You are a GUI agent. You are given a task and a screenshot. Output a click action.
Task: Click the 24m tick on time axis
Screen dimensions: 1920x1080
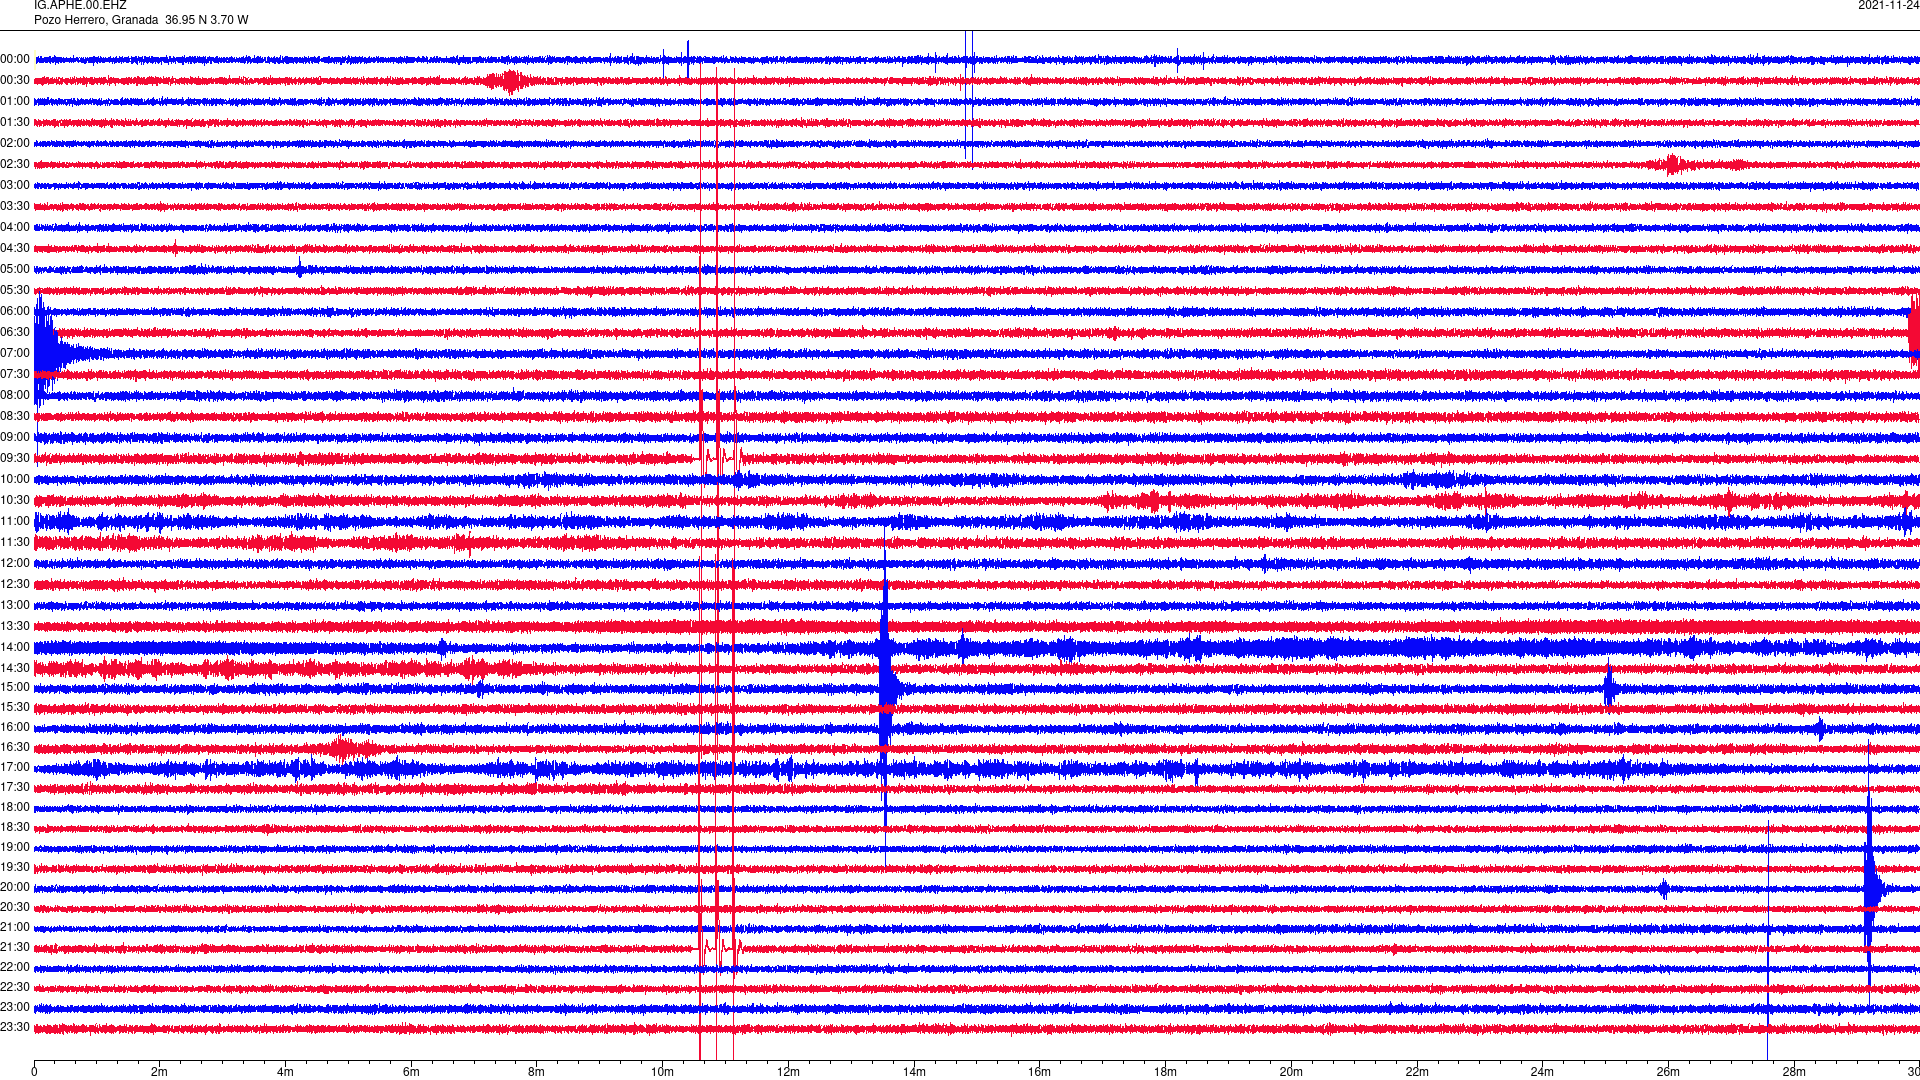(x=1542, y=1072)
